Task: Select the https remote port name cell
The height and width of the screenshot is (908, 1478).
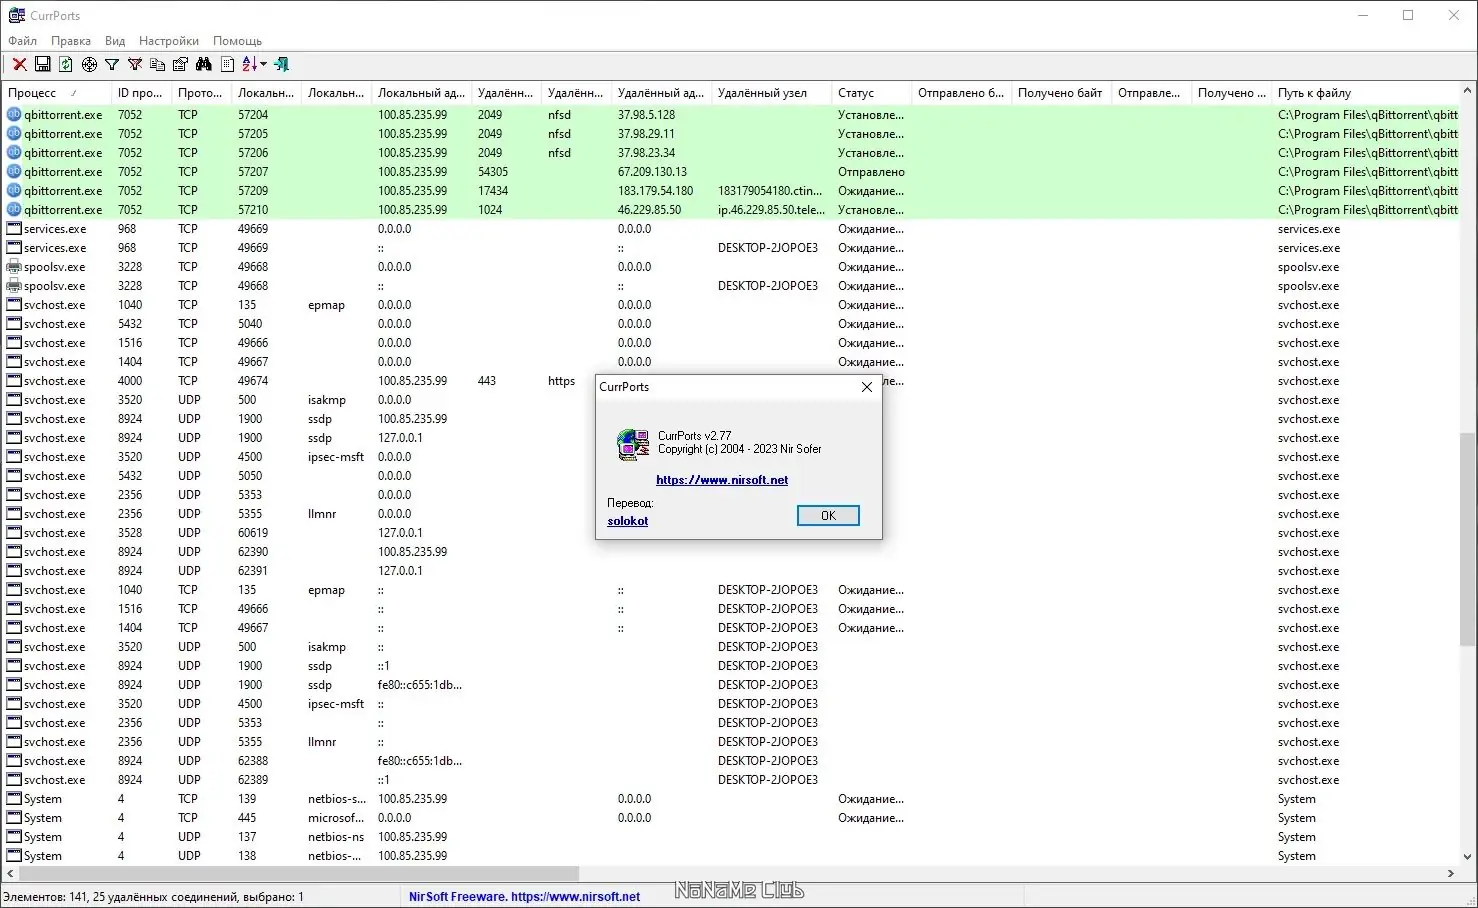Action: coord(561,381)
